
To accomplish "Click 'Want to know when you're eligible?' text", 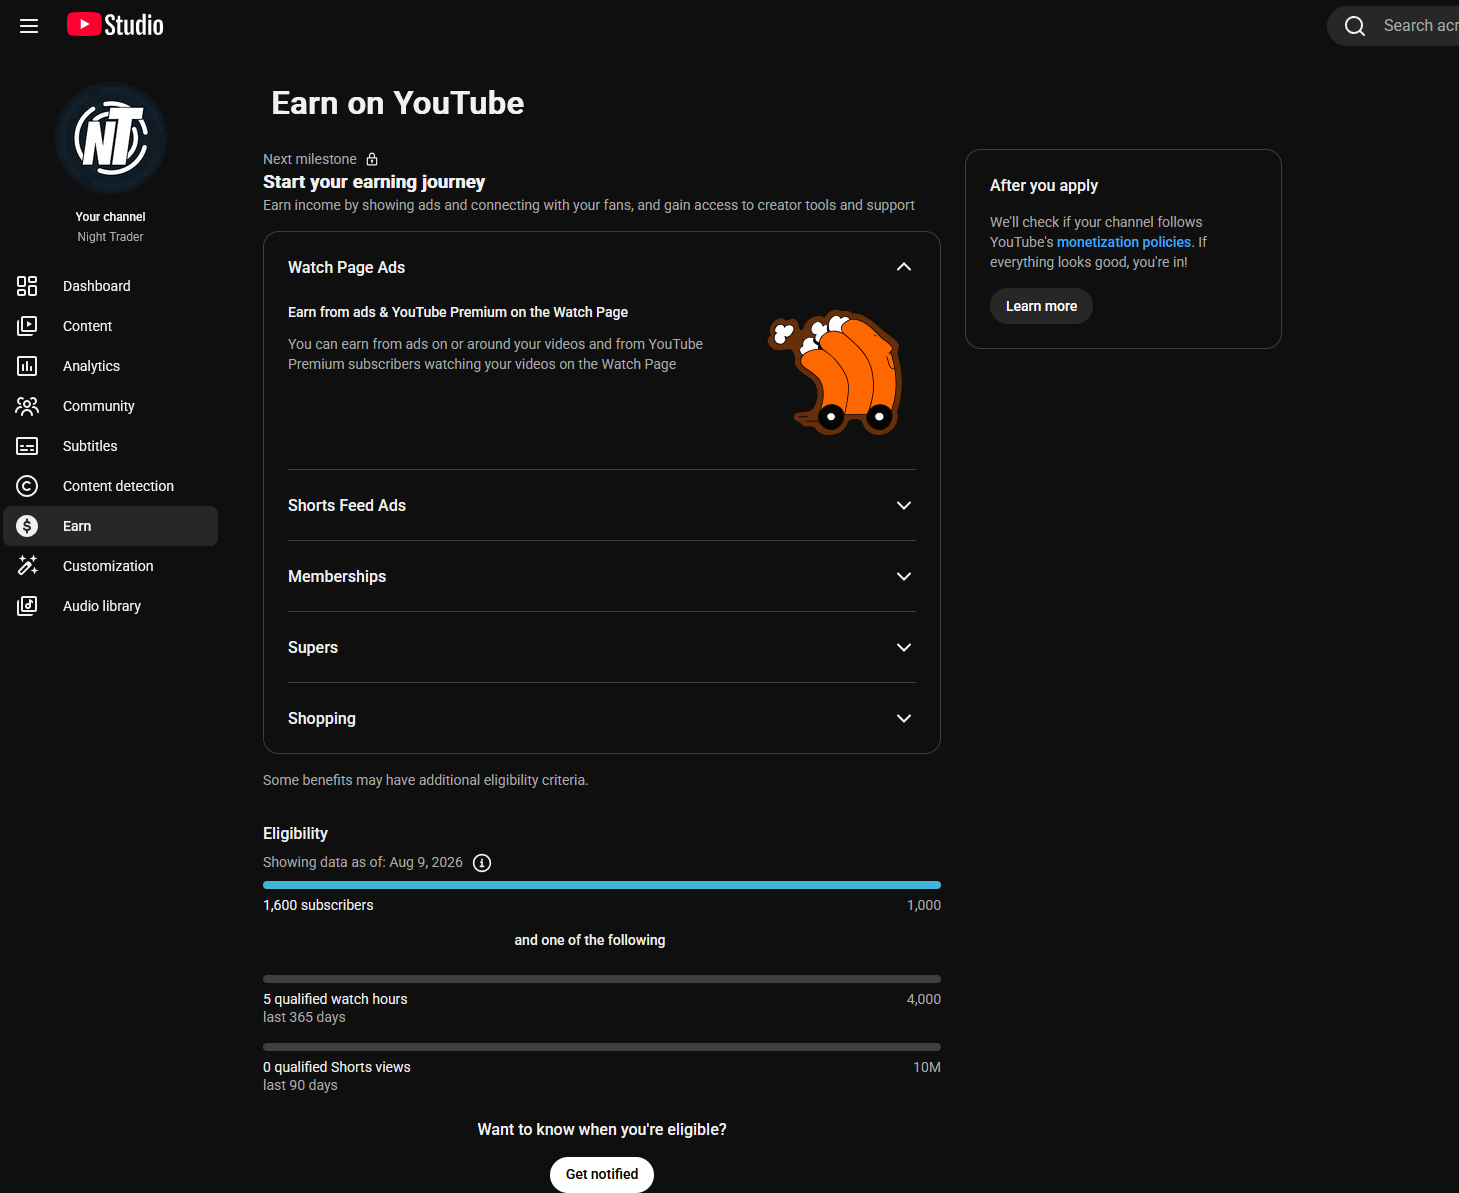I will [x=602, y=1129].
